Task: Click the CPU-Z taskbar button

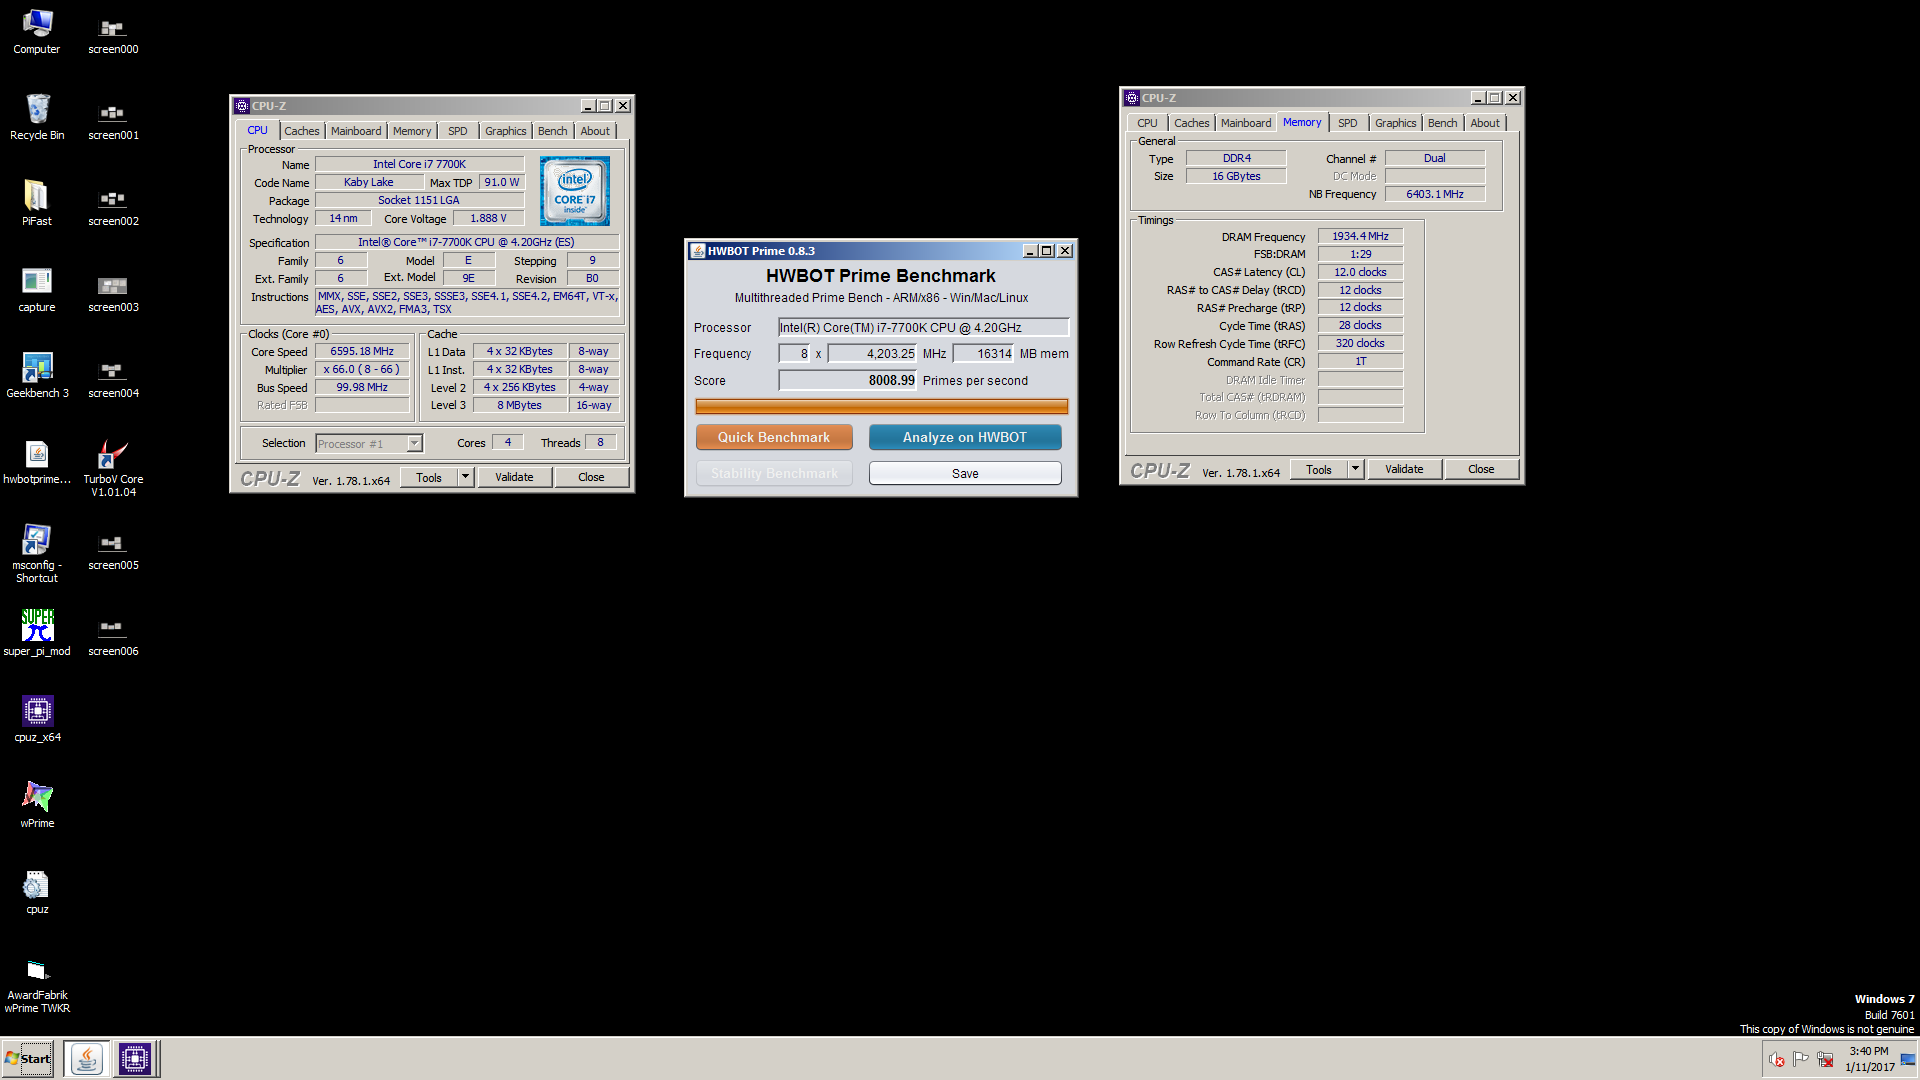Action: (x=135, y=1058)
